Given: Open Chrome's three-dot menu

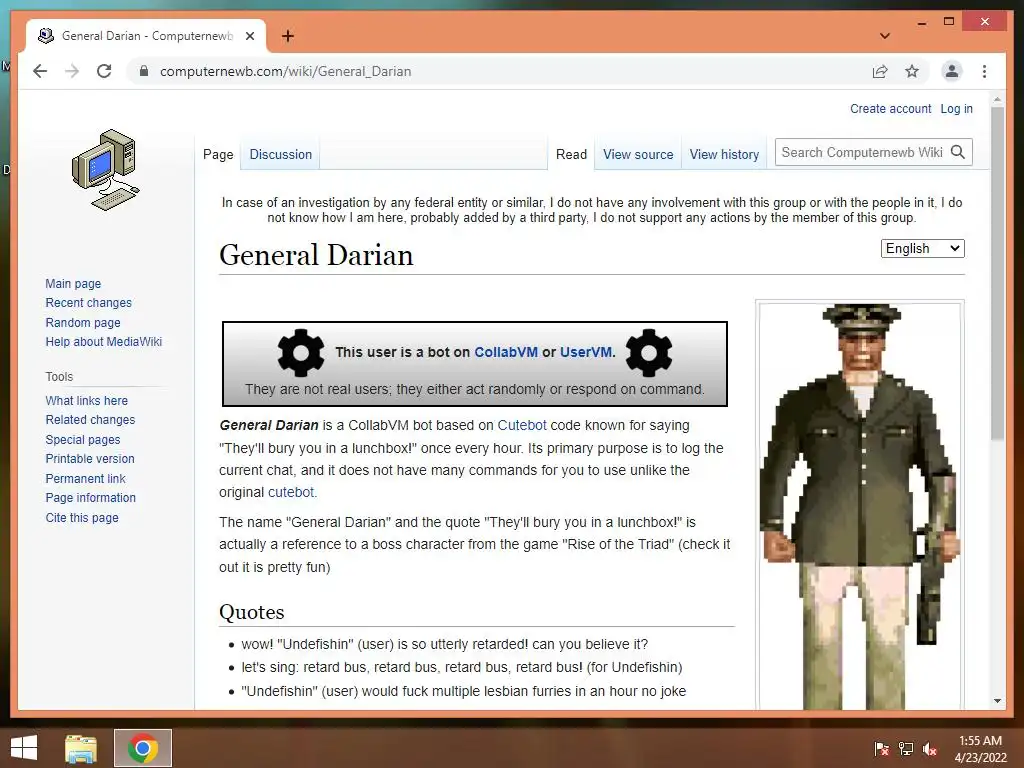Looking at the screenshot, I should click(984, 71).
